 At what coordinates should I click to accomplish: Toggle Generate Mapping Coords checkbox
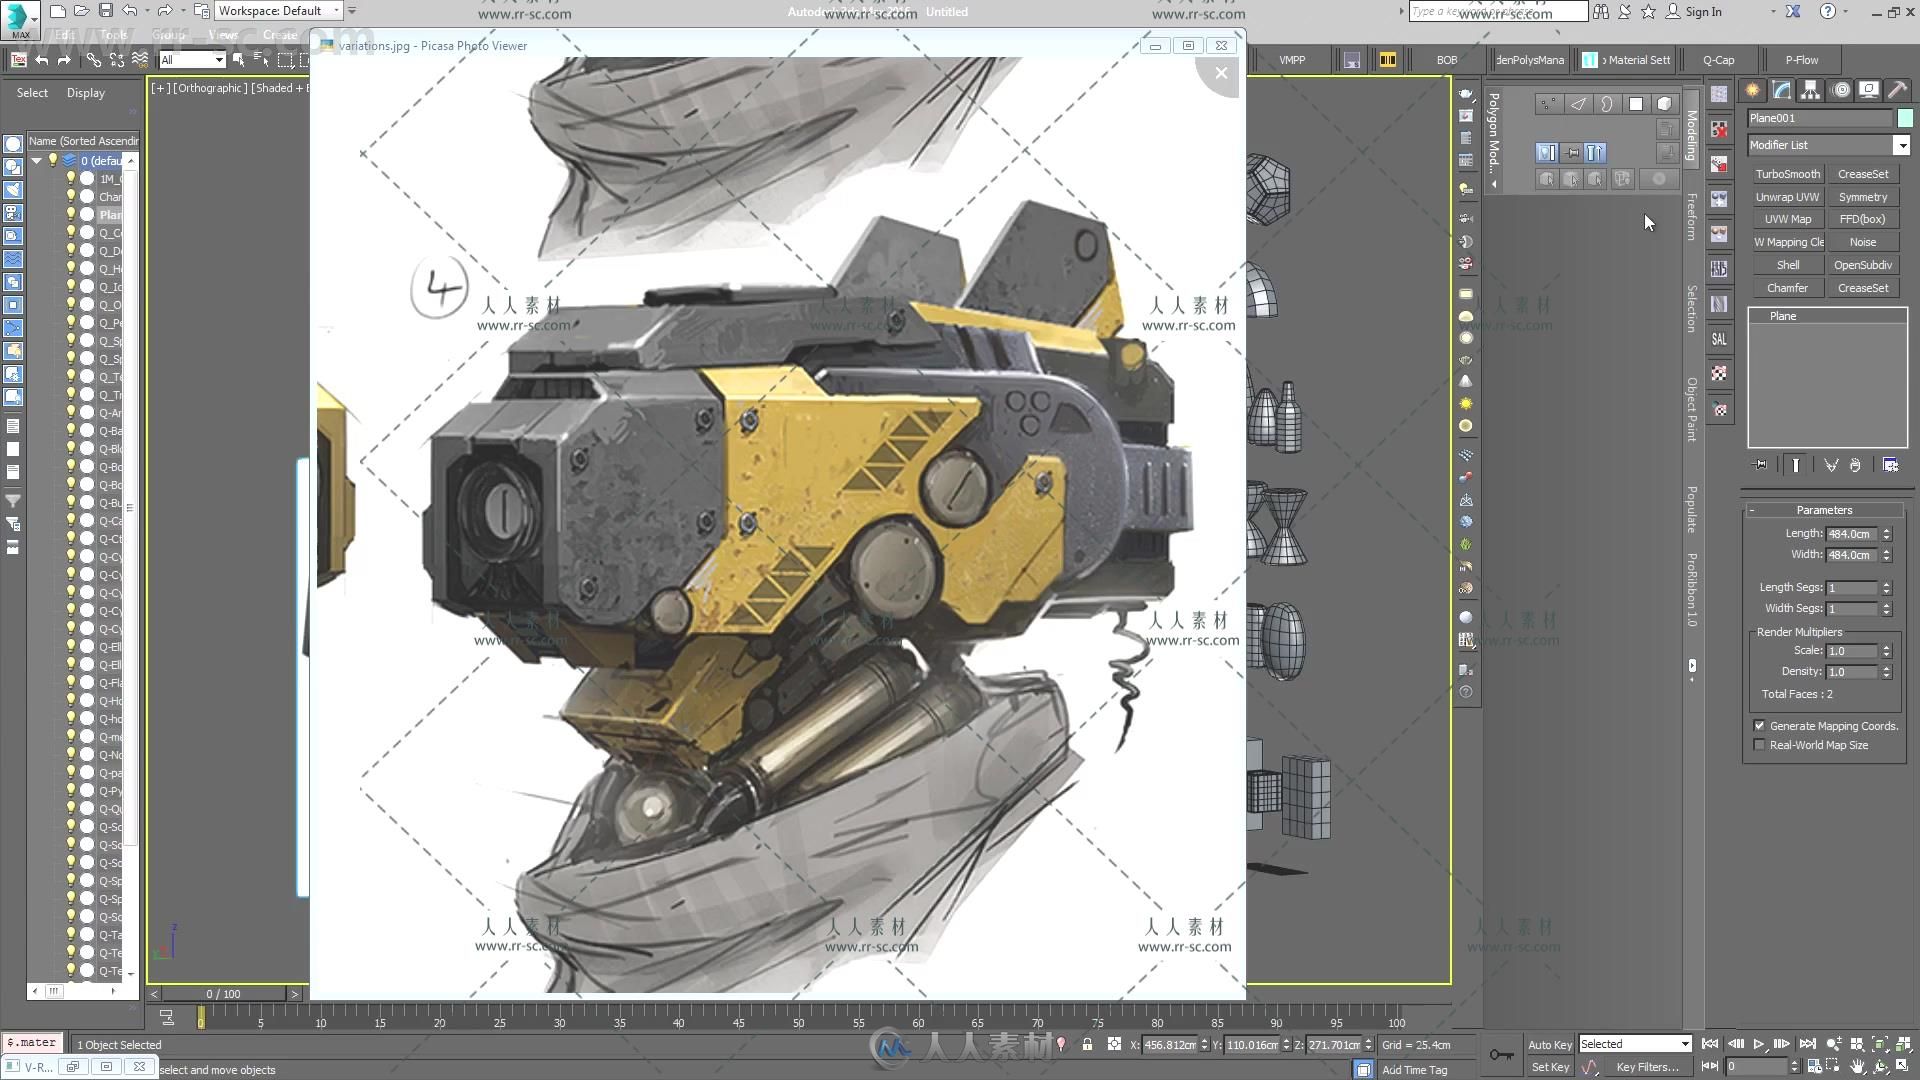click(x=1760, y=725)
